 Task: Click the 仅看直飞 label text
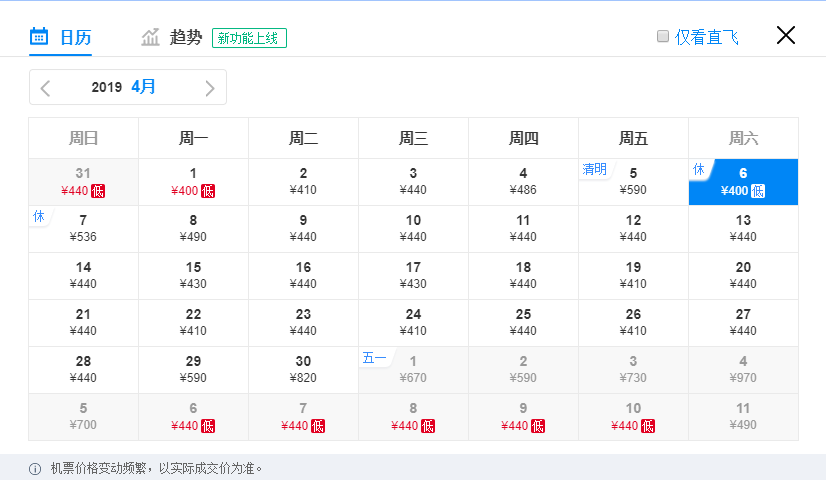[706, 37]
